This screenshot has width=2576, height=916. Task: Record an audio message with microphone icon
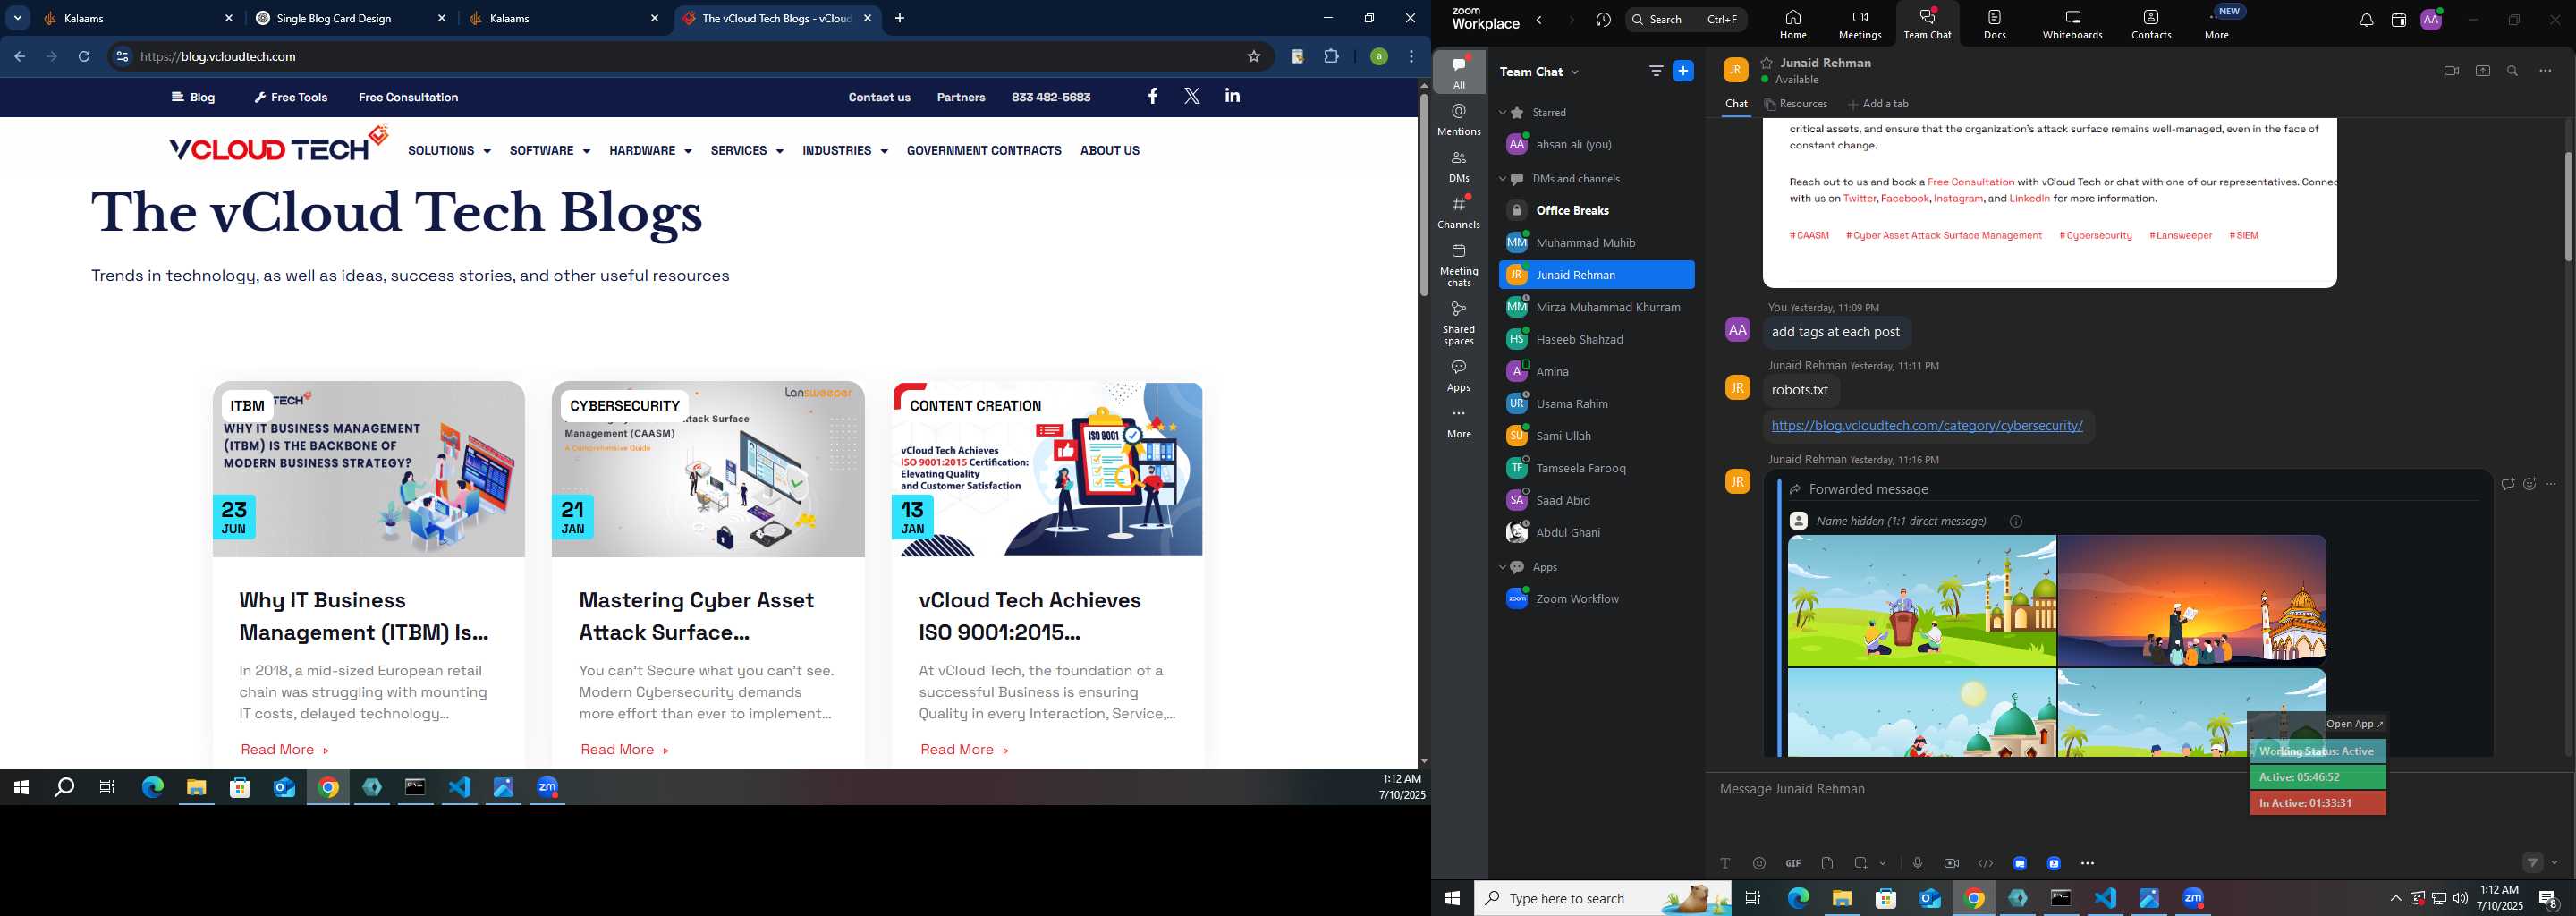(x=1917, y=863)
